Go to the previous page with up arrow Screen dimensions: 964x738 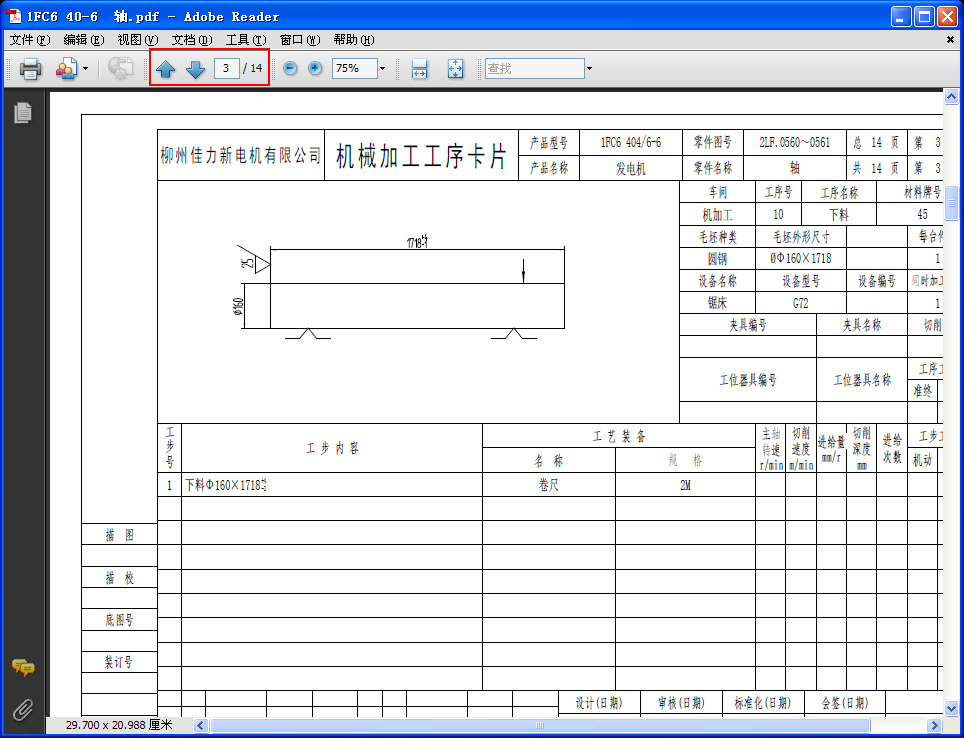tap(165, 69)
